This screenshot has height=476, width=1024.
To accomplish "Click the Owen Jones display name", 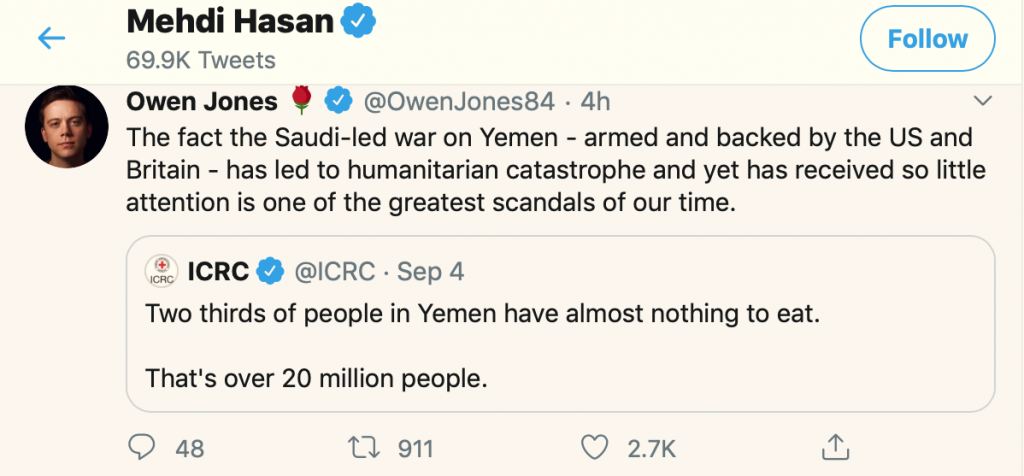I will pyautogui.click(x=203, y=101).
